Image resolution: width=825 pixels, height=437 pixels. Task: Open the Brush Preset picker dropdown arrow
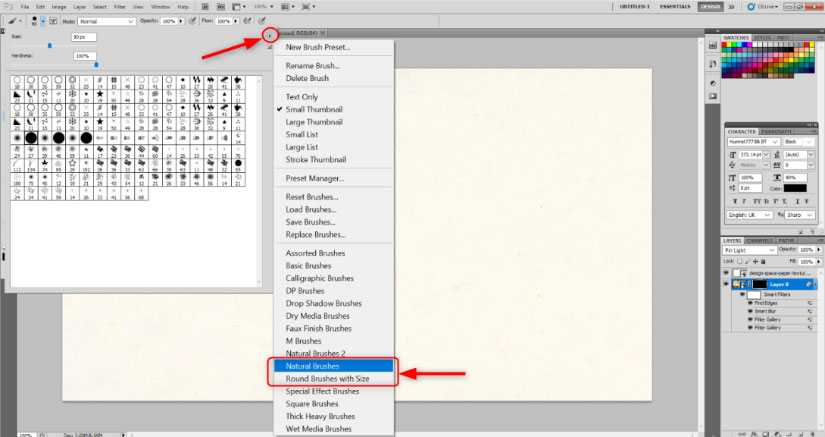coord(43,22)
